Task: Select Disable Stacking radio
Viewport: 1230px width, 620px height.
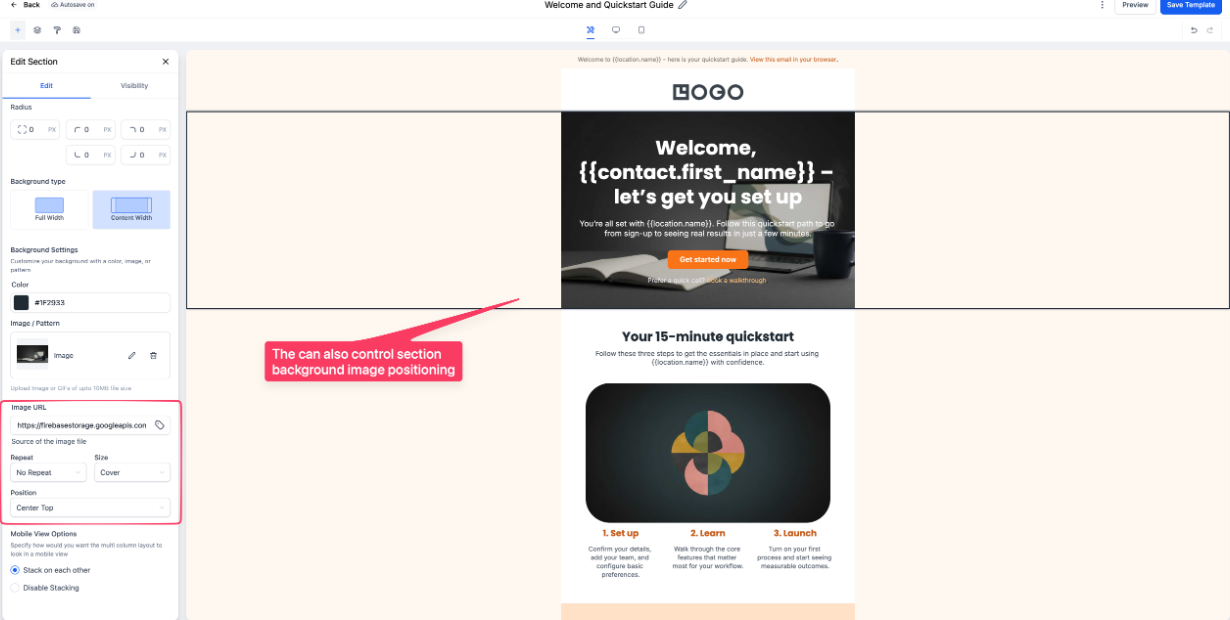Action: coord(15,588)
